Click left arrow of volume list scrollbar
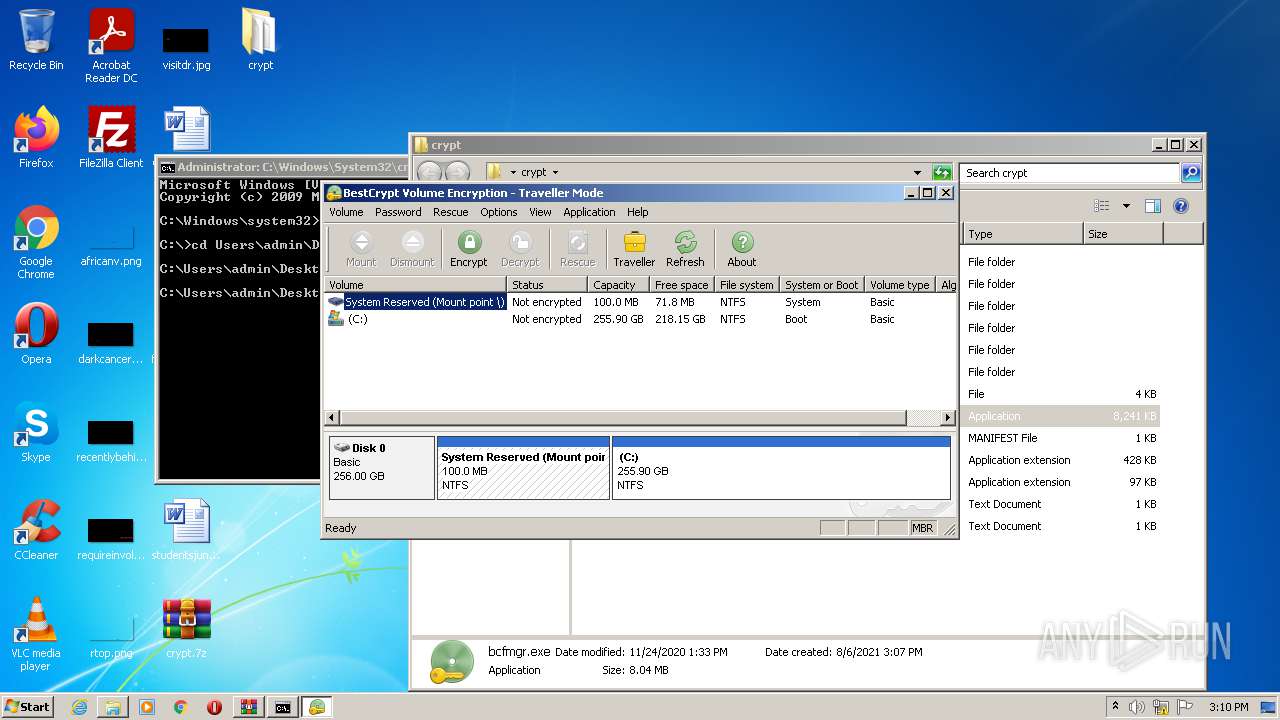 (x=333, y=418)
